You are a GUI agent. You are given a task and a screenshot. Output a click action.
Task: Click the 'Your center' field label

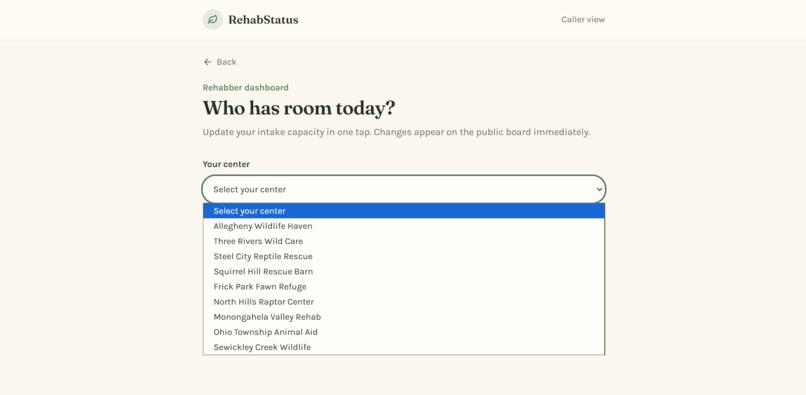[x=226, y=164]
